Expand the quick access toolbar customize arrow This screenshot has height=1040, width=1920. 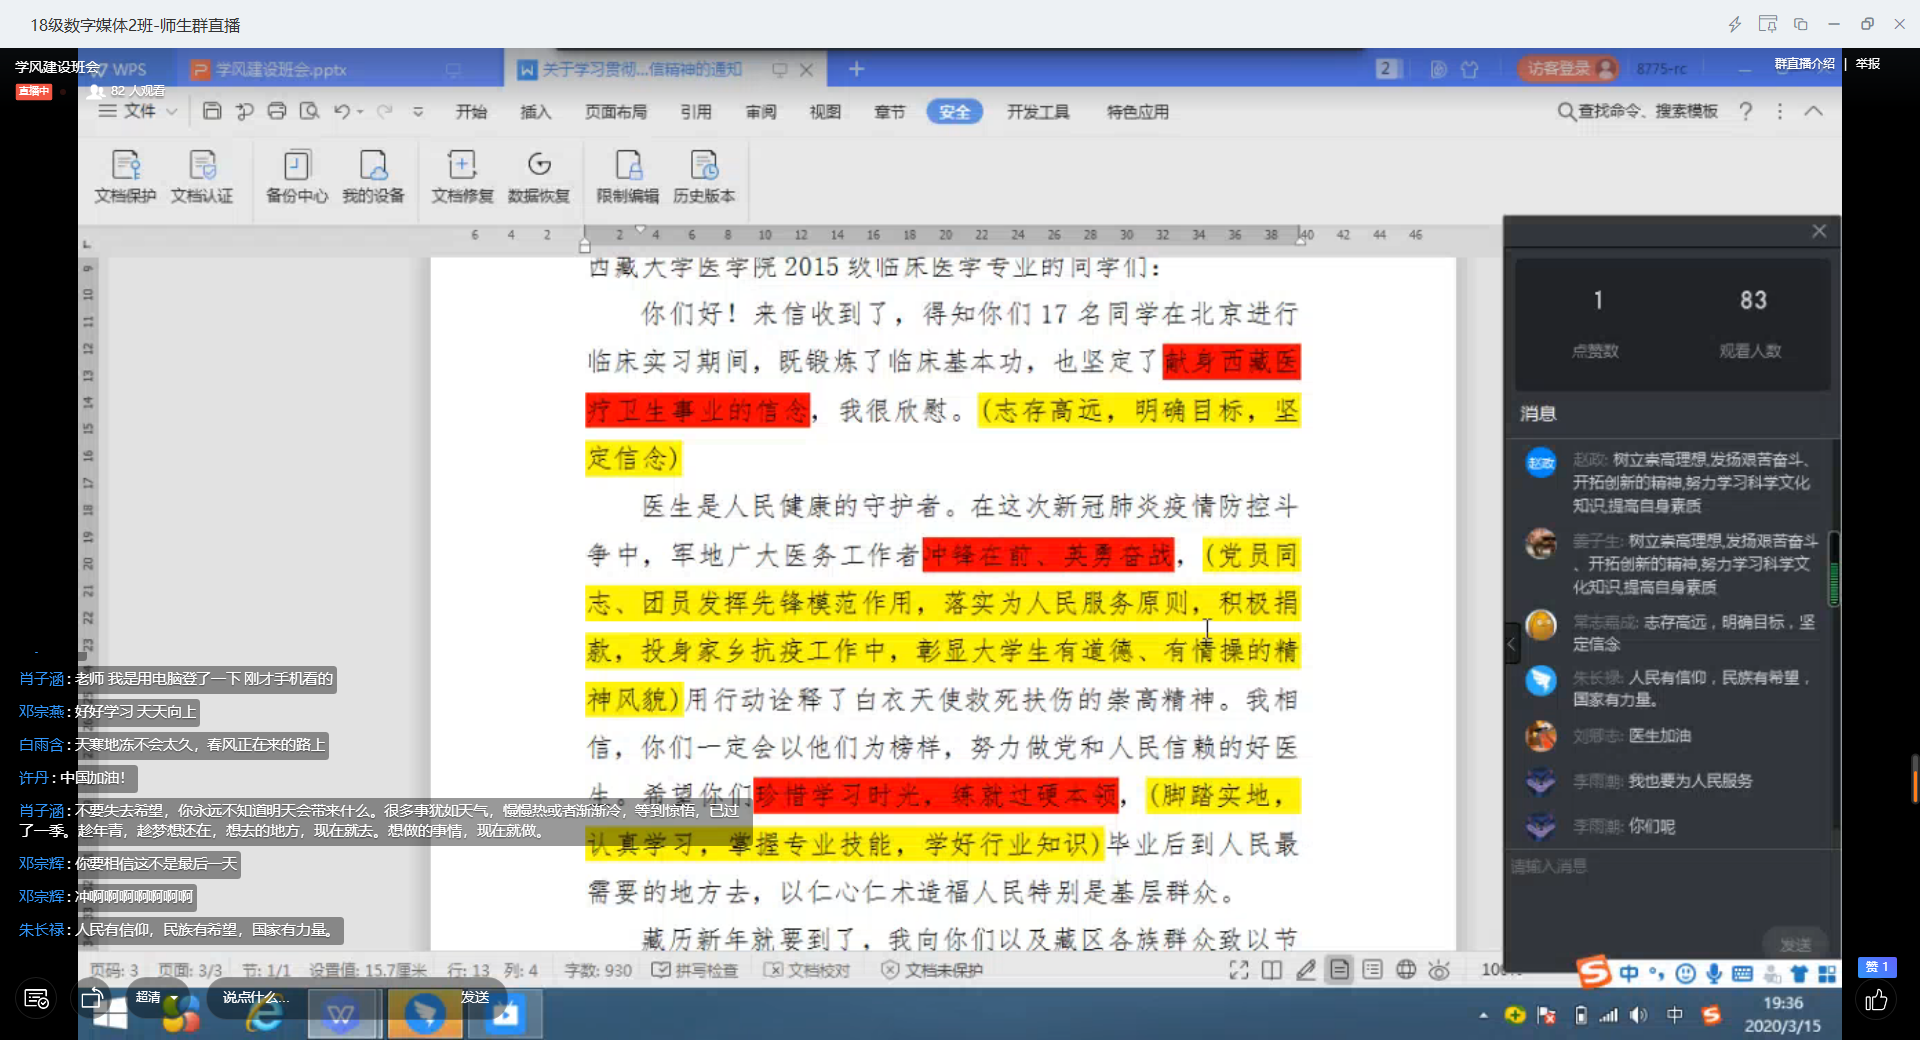click(418, 111)
